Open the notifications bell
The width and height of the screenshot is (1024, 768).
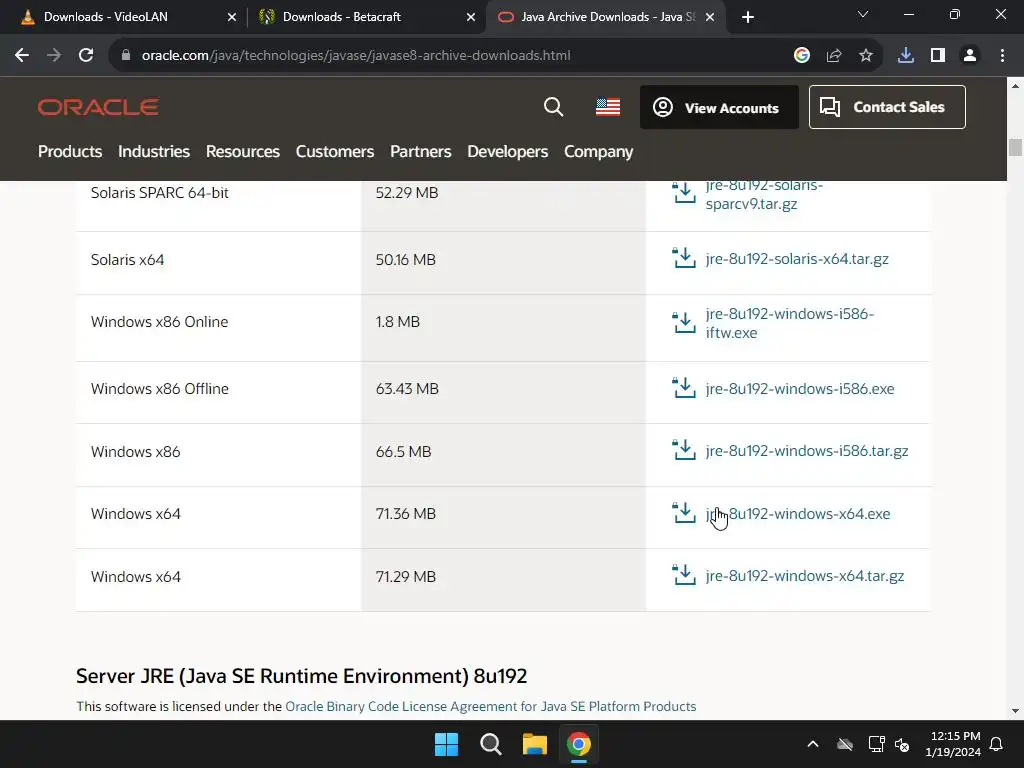(x=997, y=744)
